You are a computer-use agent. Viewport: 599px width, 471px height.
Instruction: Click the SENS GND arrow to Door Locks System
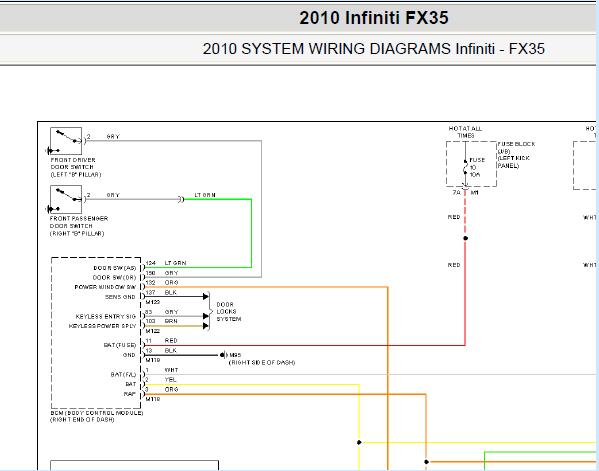(206, 296)
